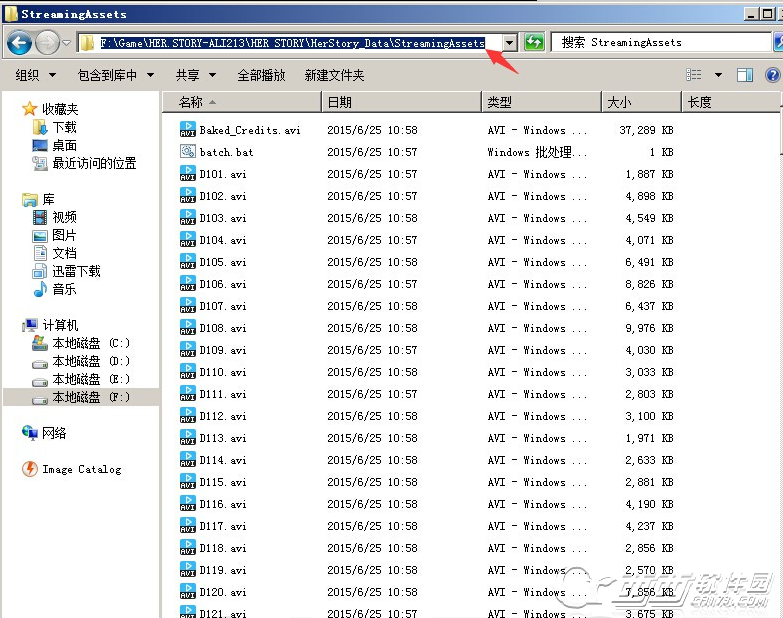Click the address bar folder path
This screenshot has height=618, width=783.
[292, 43]
